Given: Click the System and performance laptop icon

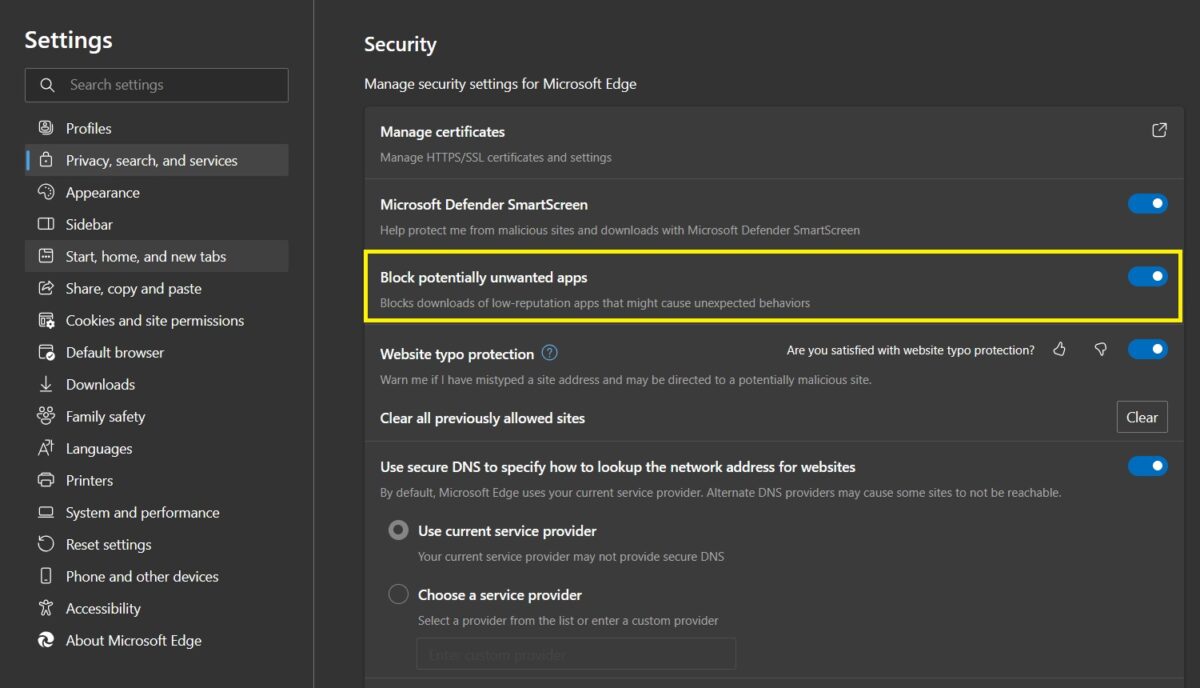Looking at the screenshot, I should coord(46,512).
